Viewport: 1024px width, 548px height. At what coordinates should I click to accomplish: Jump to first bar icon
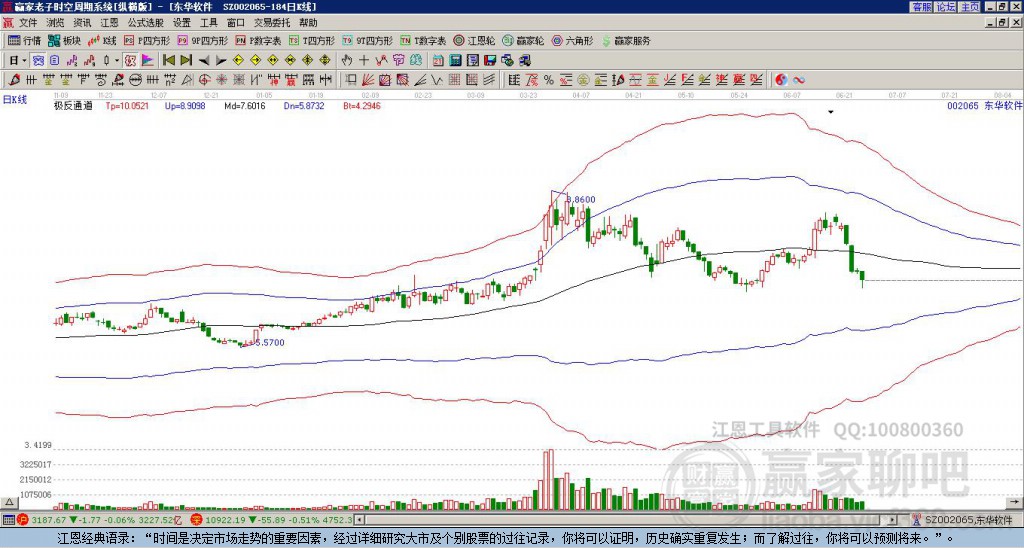(x=169, y=61)
